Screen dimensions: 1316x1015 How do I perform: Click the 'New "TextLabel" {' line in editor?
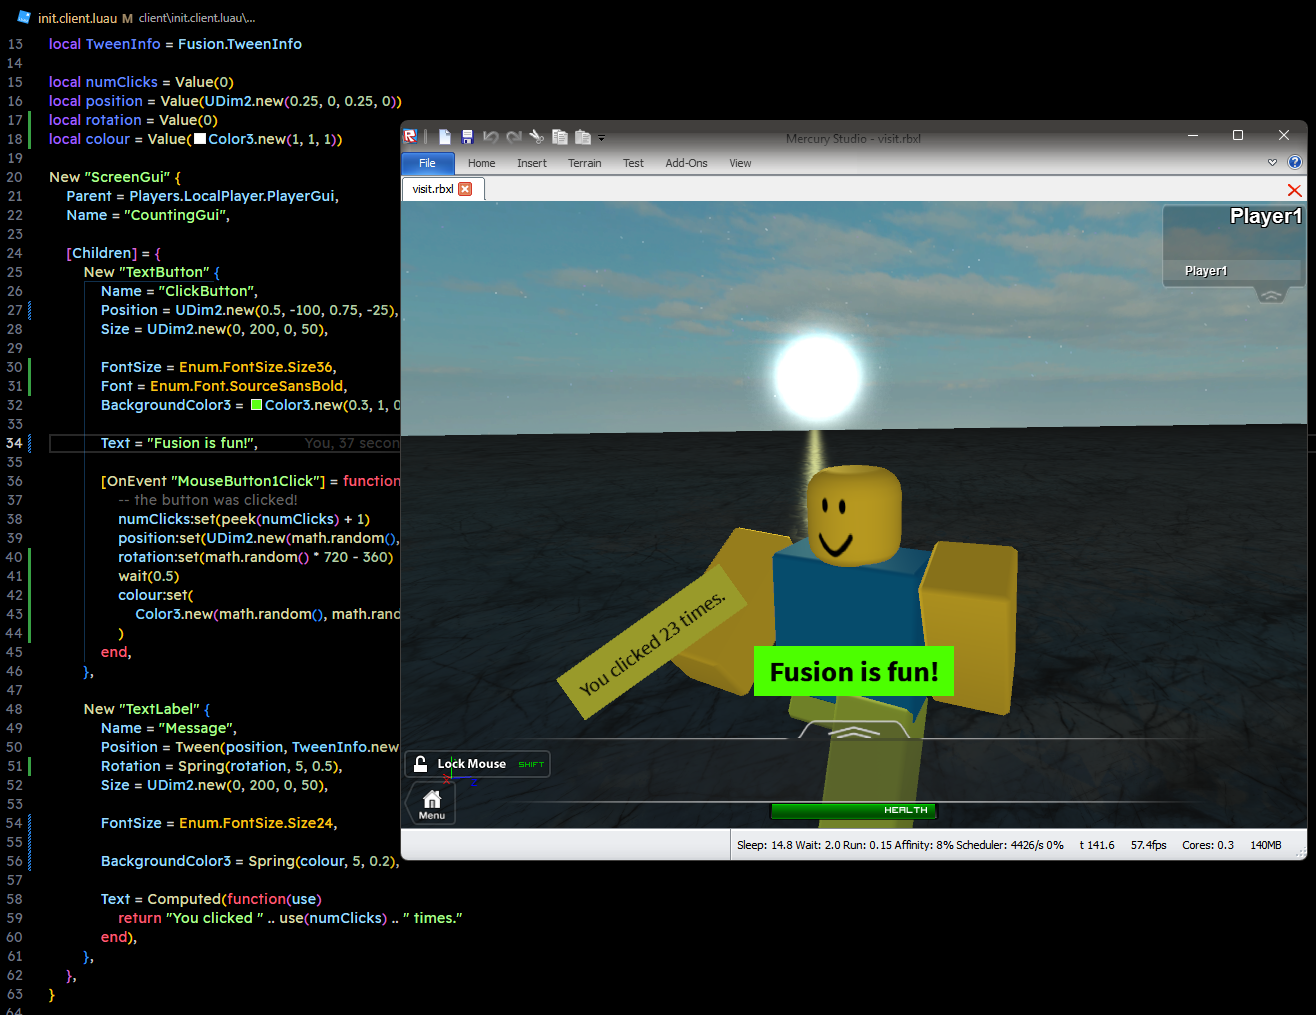point(147,709)
